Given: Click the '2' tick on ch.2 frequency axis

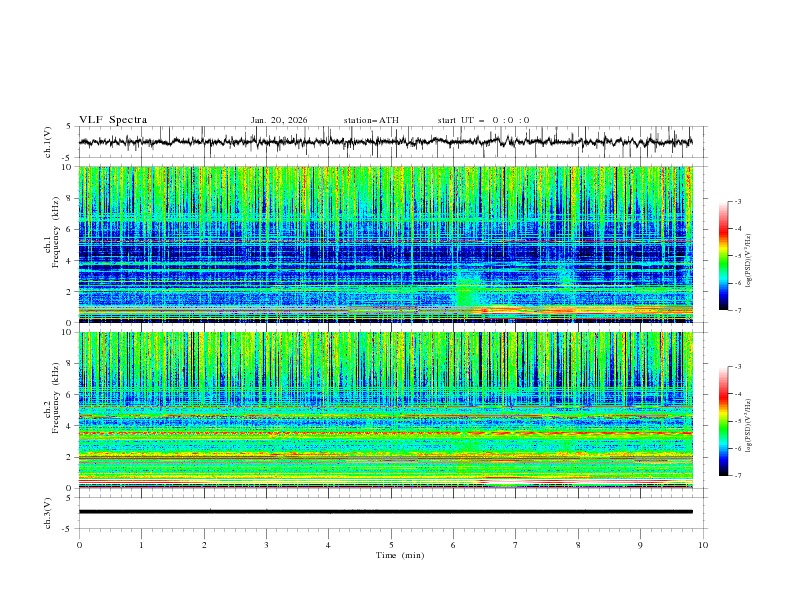Looking at the screenshot, I should (71, 457).
